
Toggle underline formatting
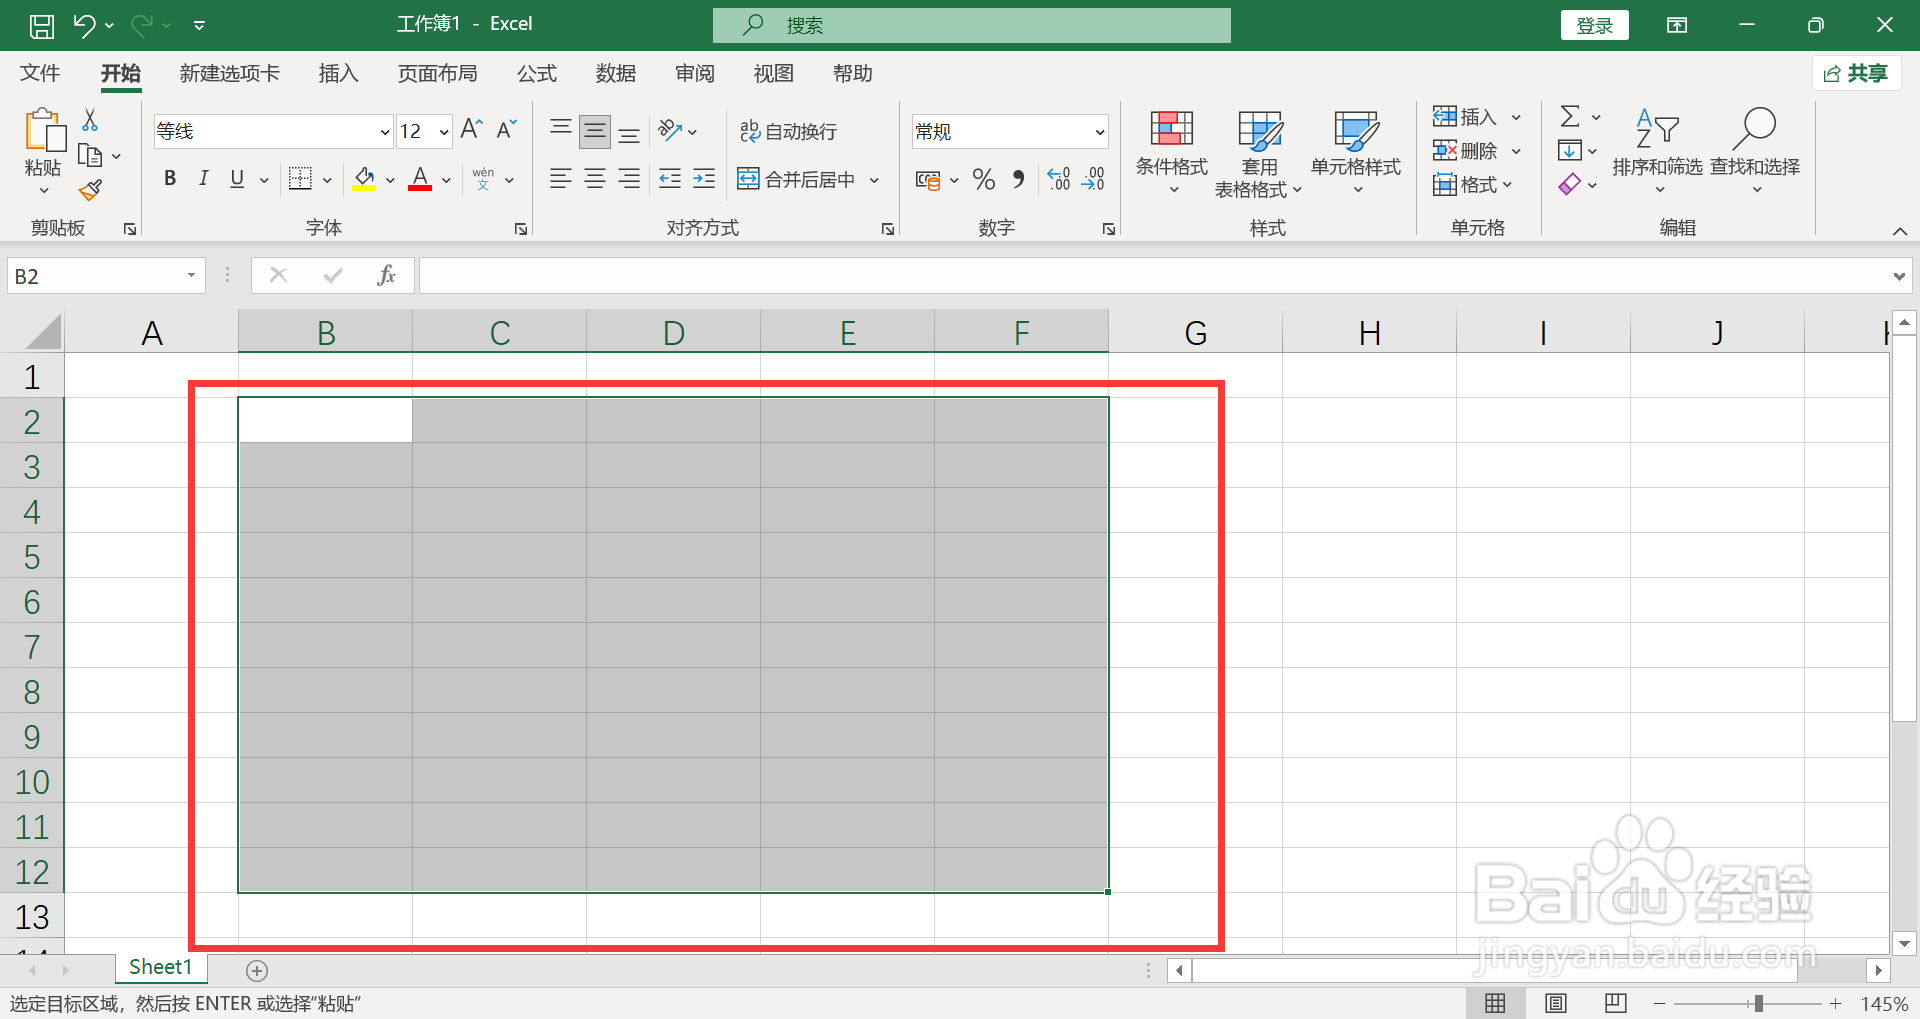[237, 179]
